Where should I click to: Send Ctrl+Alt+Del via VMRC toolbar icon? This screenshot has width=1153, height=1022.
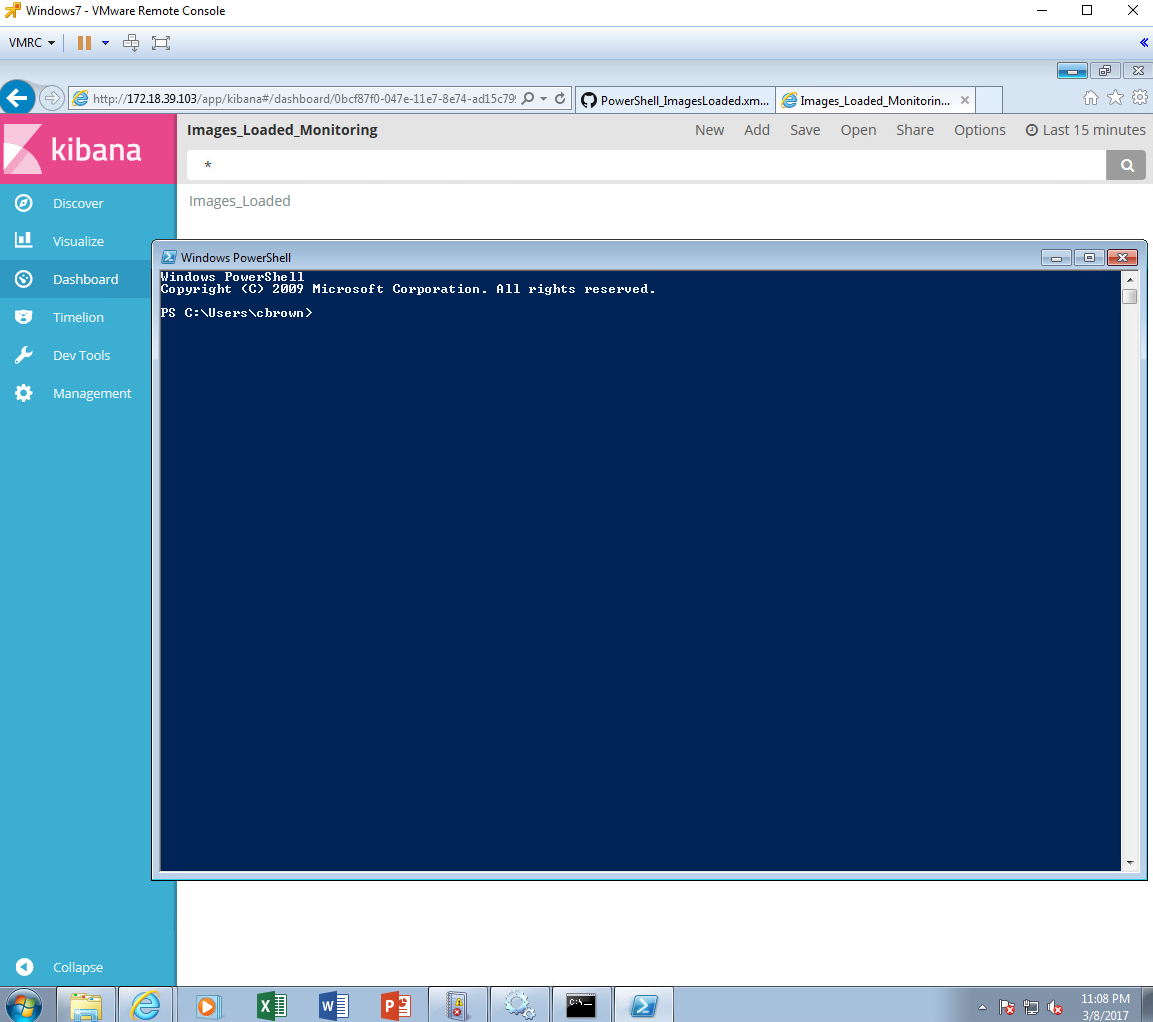coord(131,43)
